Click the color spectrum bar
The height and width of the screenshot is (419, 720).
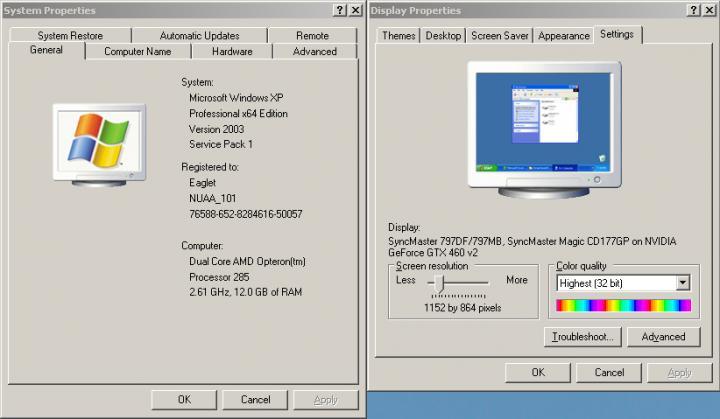coord(623,305)
